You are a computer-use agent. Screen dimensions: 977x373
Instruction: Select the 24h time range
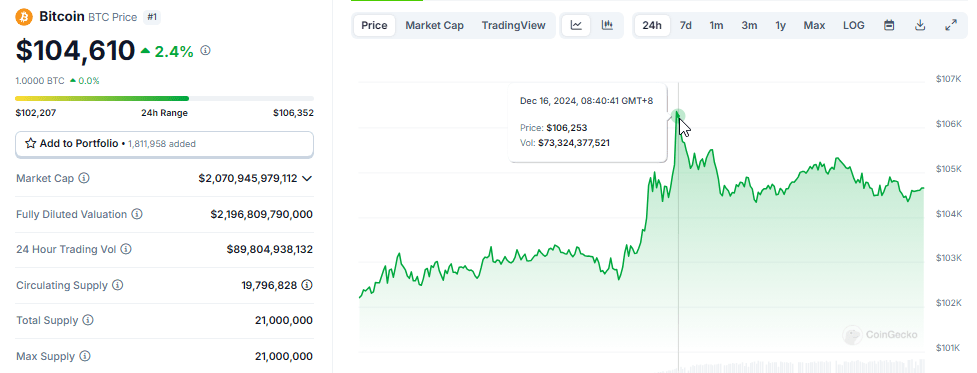(652, 26)
